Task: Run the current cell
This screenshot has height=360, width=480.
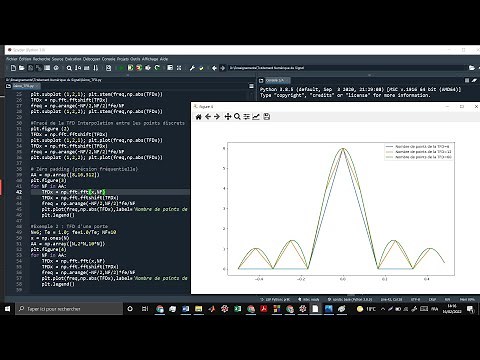Action: coord(130,68)
